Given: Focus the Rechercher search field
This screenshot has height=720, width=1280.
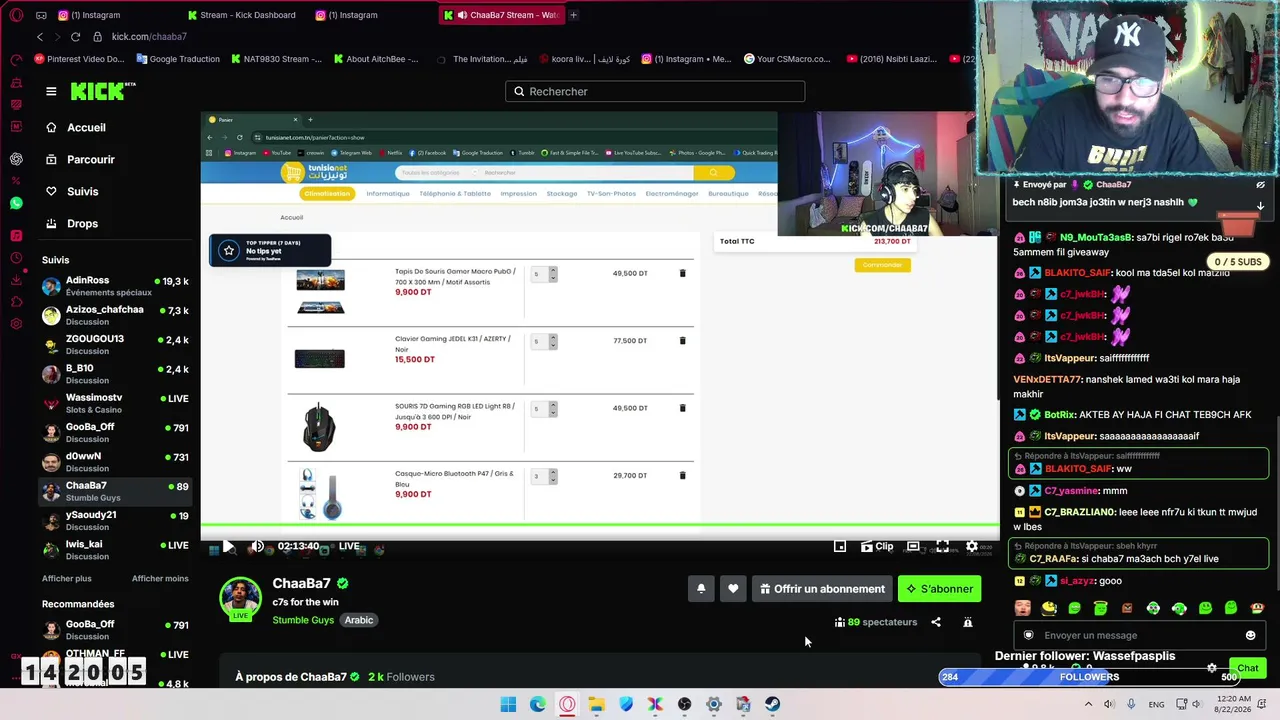Looking at the screenshot, I should (655, 91).
